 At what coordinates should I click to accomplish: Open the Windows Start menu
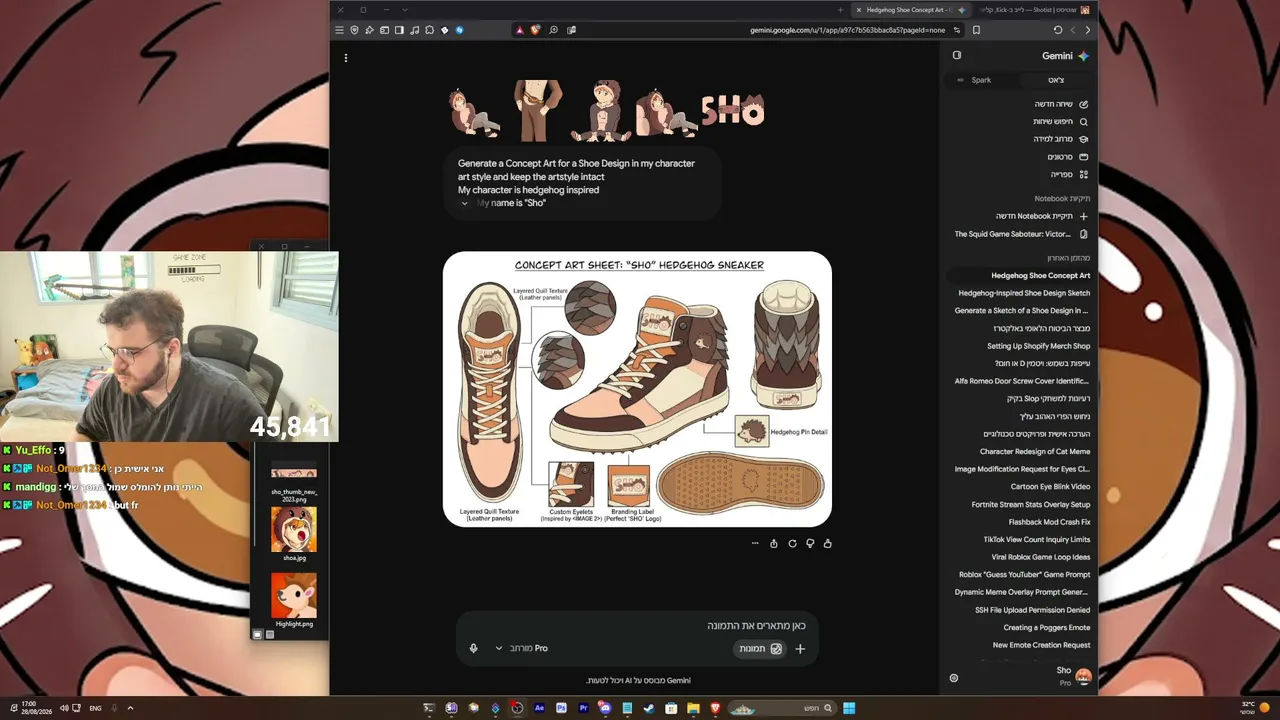click(x=849, y=708)
